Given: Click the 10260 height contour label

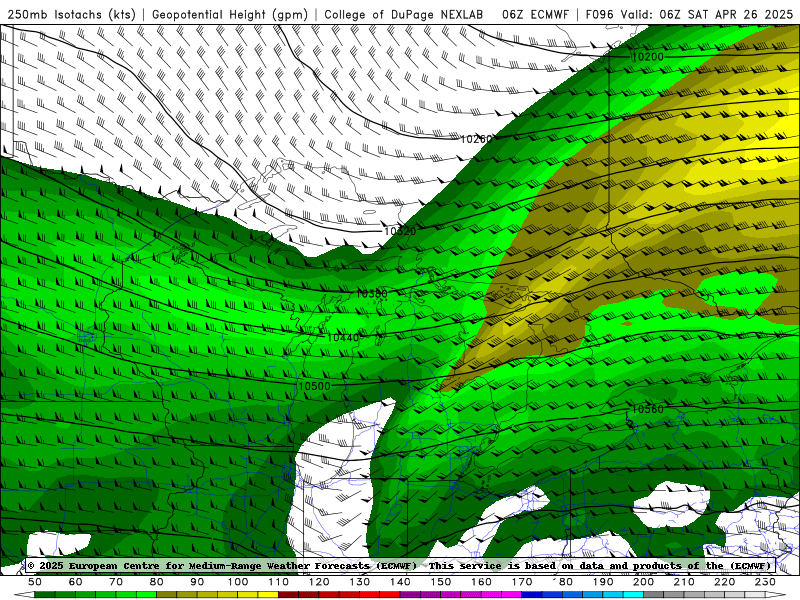Looking at the screenshot, I should 477,139.
